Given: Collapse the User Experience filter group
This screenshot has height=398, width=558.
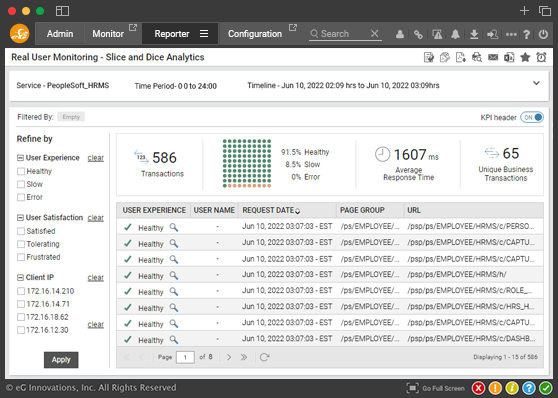Looking at the screenshot, I should pyautogui.click(x=21, y=158).
